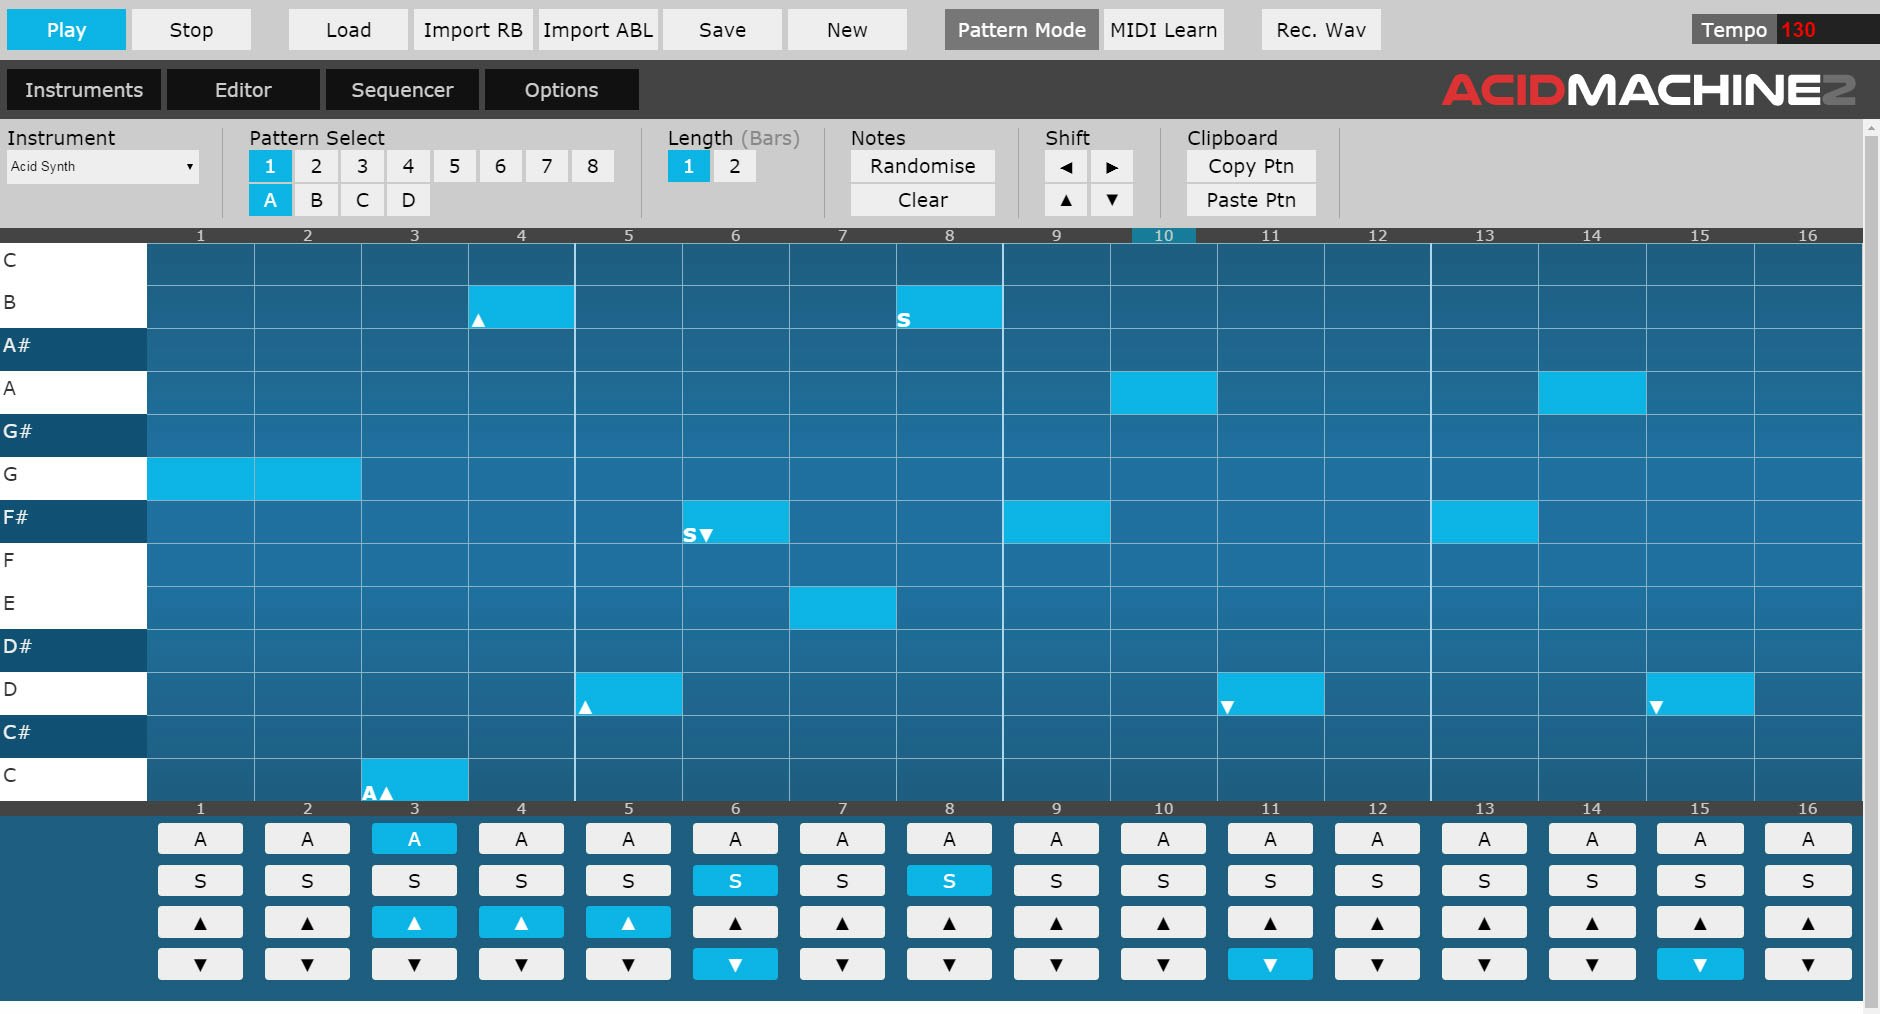1880x1014 pixels.
Task: Toggle octave down on step 16
Action: (x=1808, y=965)
